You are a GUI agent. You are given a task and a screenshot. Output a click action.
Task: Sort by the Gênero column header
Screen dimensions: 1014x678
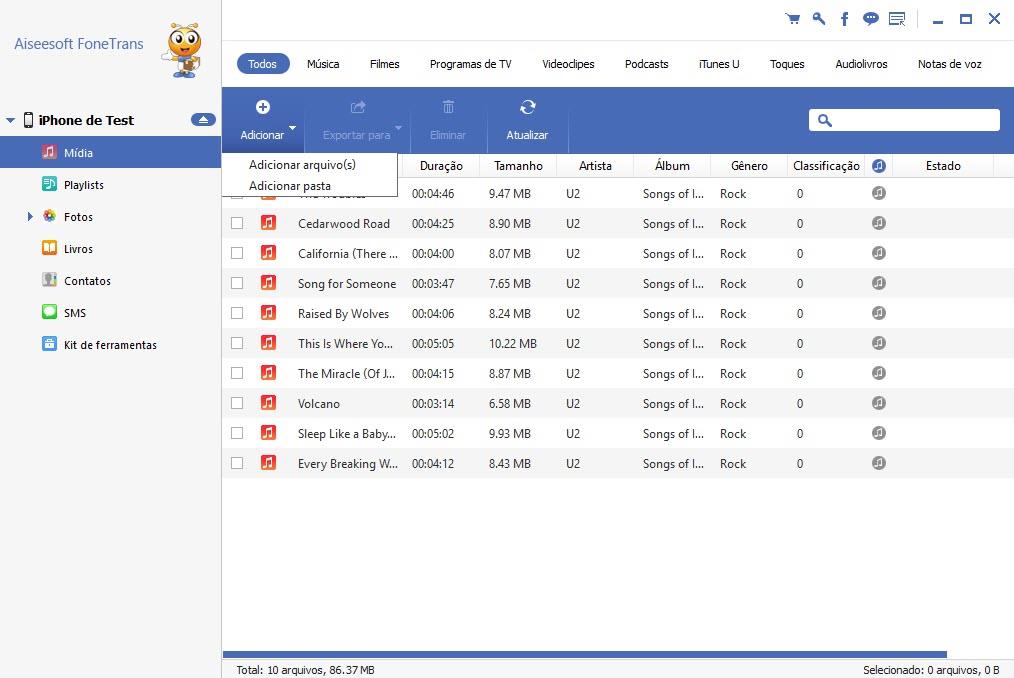click(749, 166)
